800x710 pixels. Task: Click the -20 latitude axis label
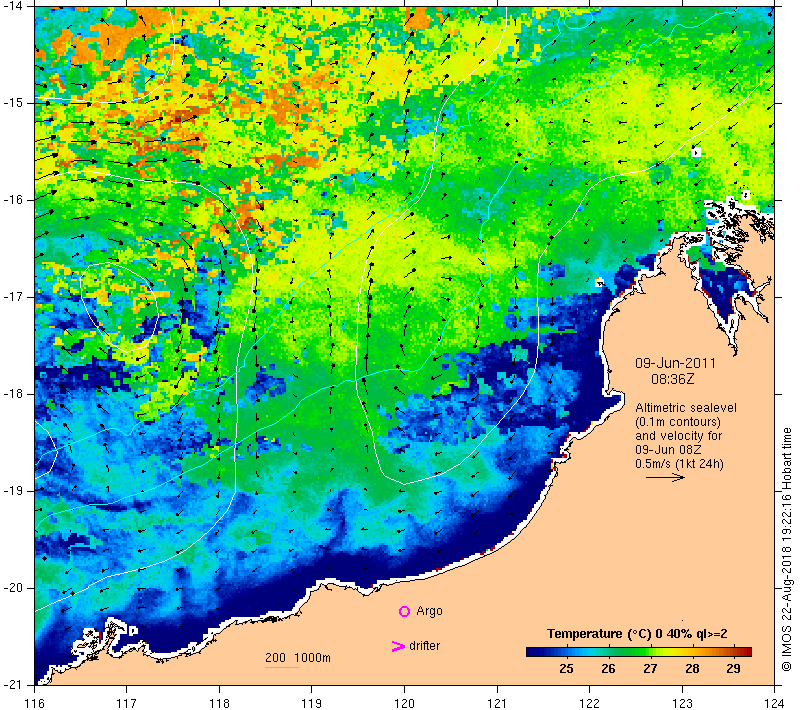pyautogui.click(x=12, y=588)
